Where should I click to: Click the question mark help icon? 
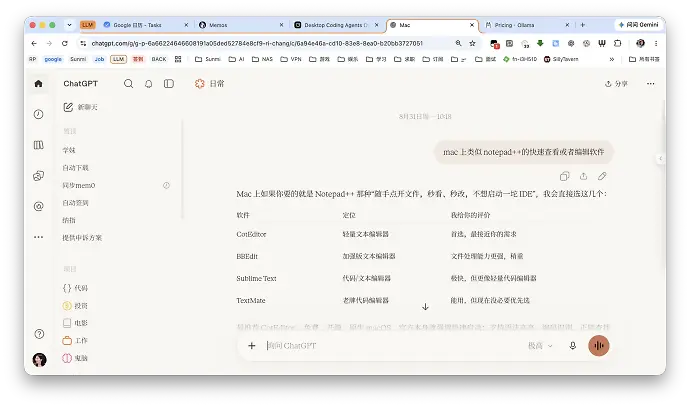tap(39, 334)
